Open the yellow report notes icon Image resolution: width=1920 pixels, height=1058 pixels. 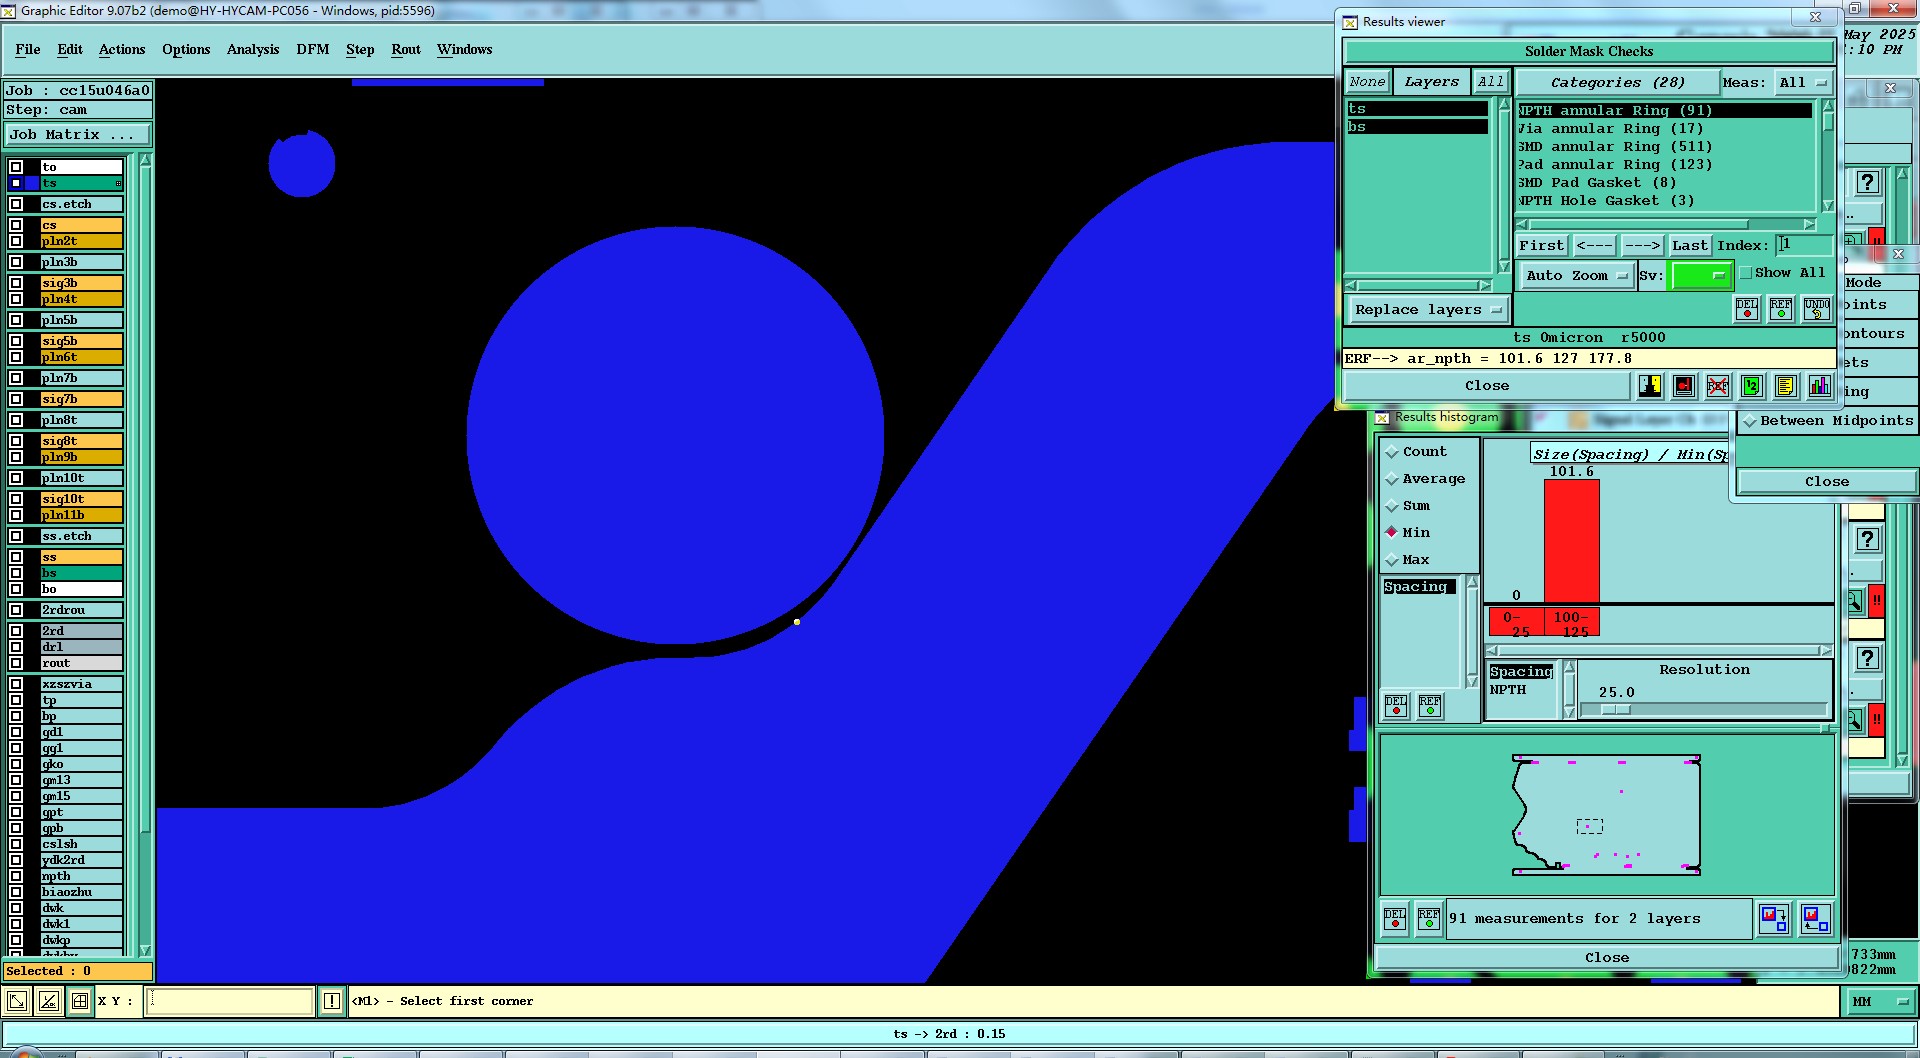pos(1786,386)
